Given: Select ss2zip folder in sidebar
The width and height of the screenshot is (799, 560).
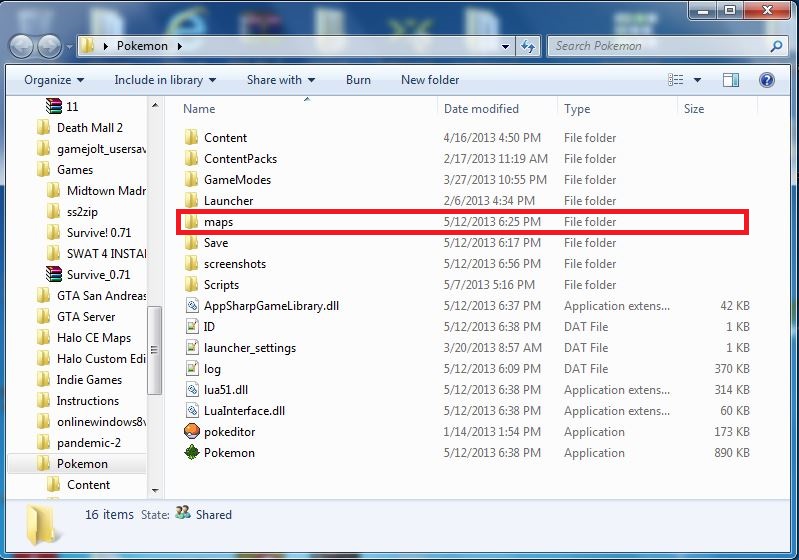Looking at the screenshot, I should (82, 211).
